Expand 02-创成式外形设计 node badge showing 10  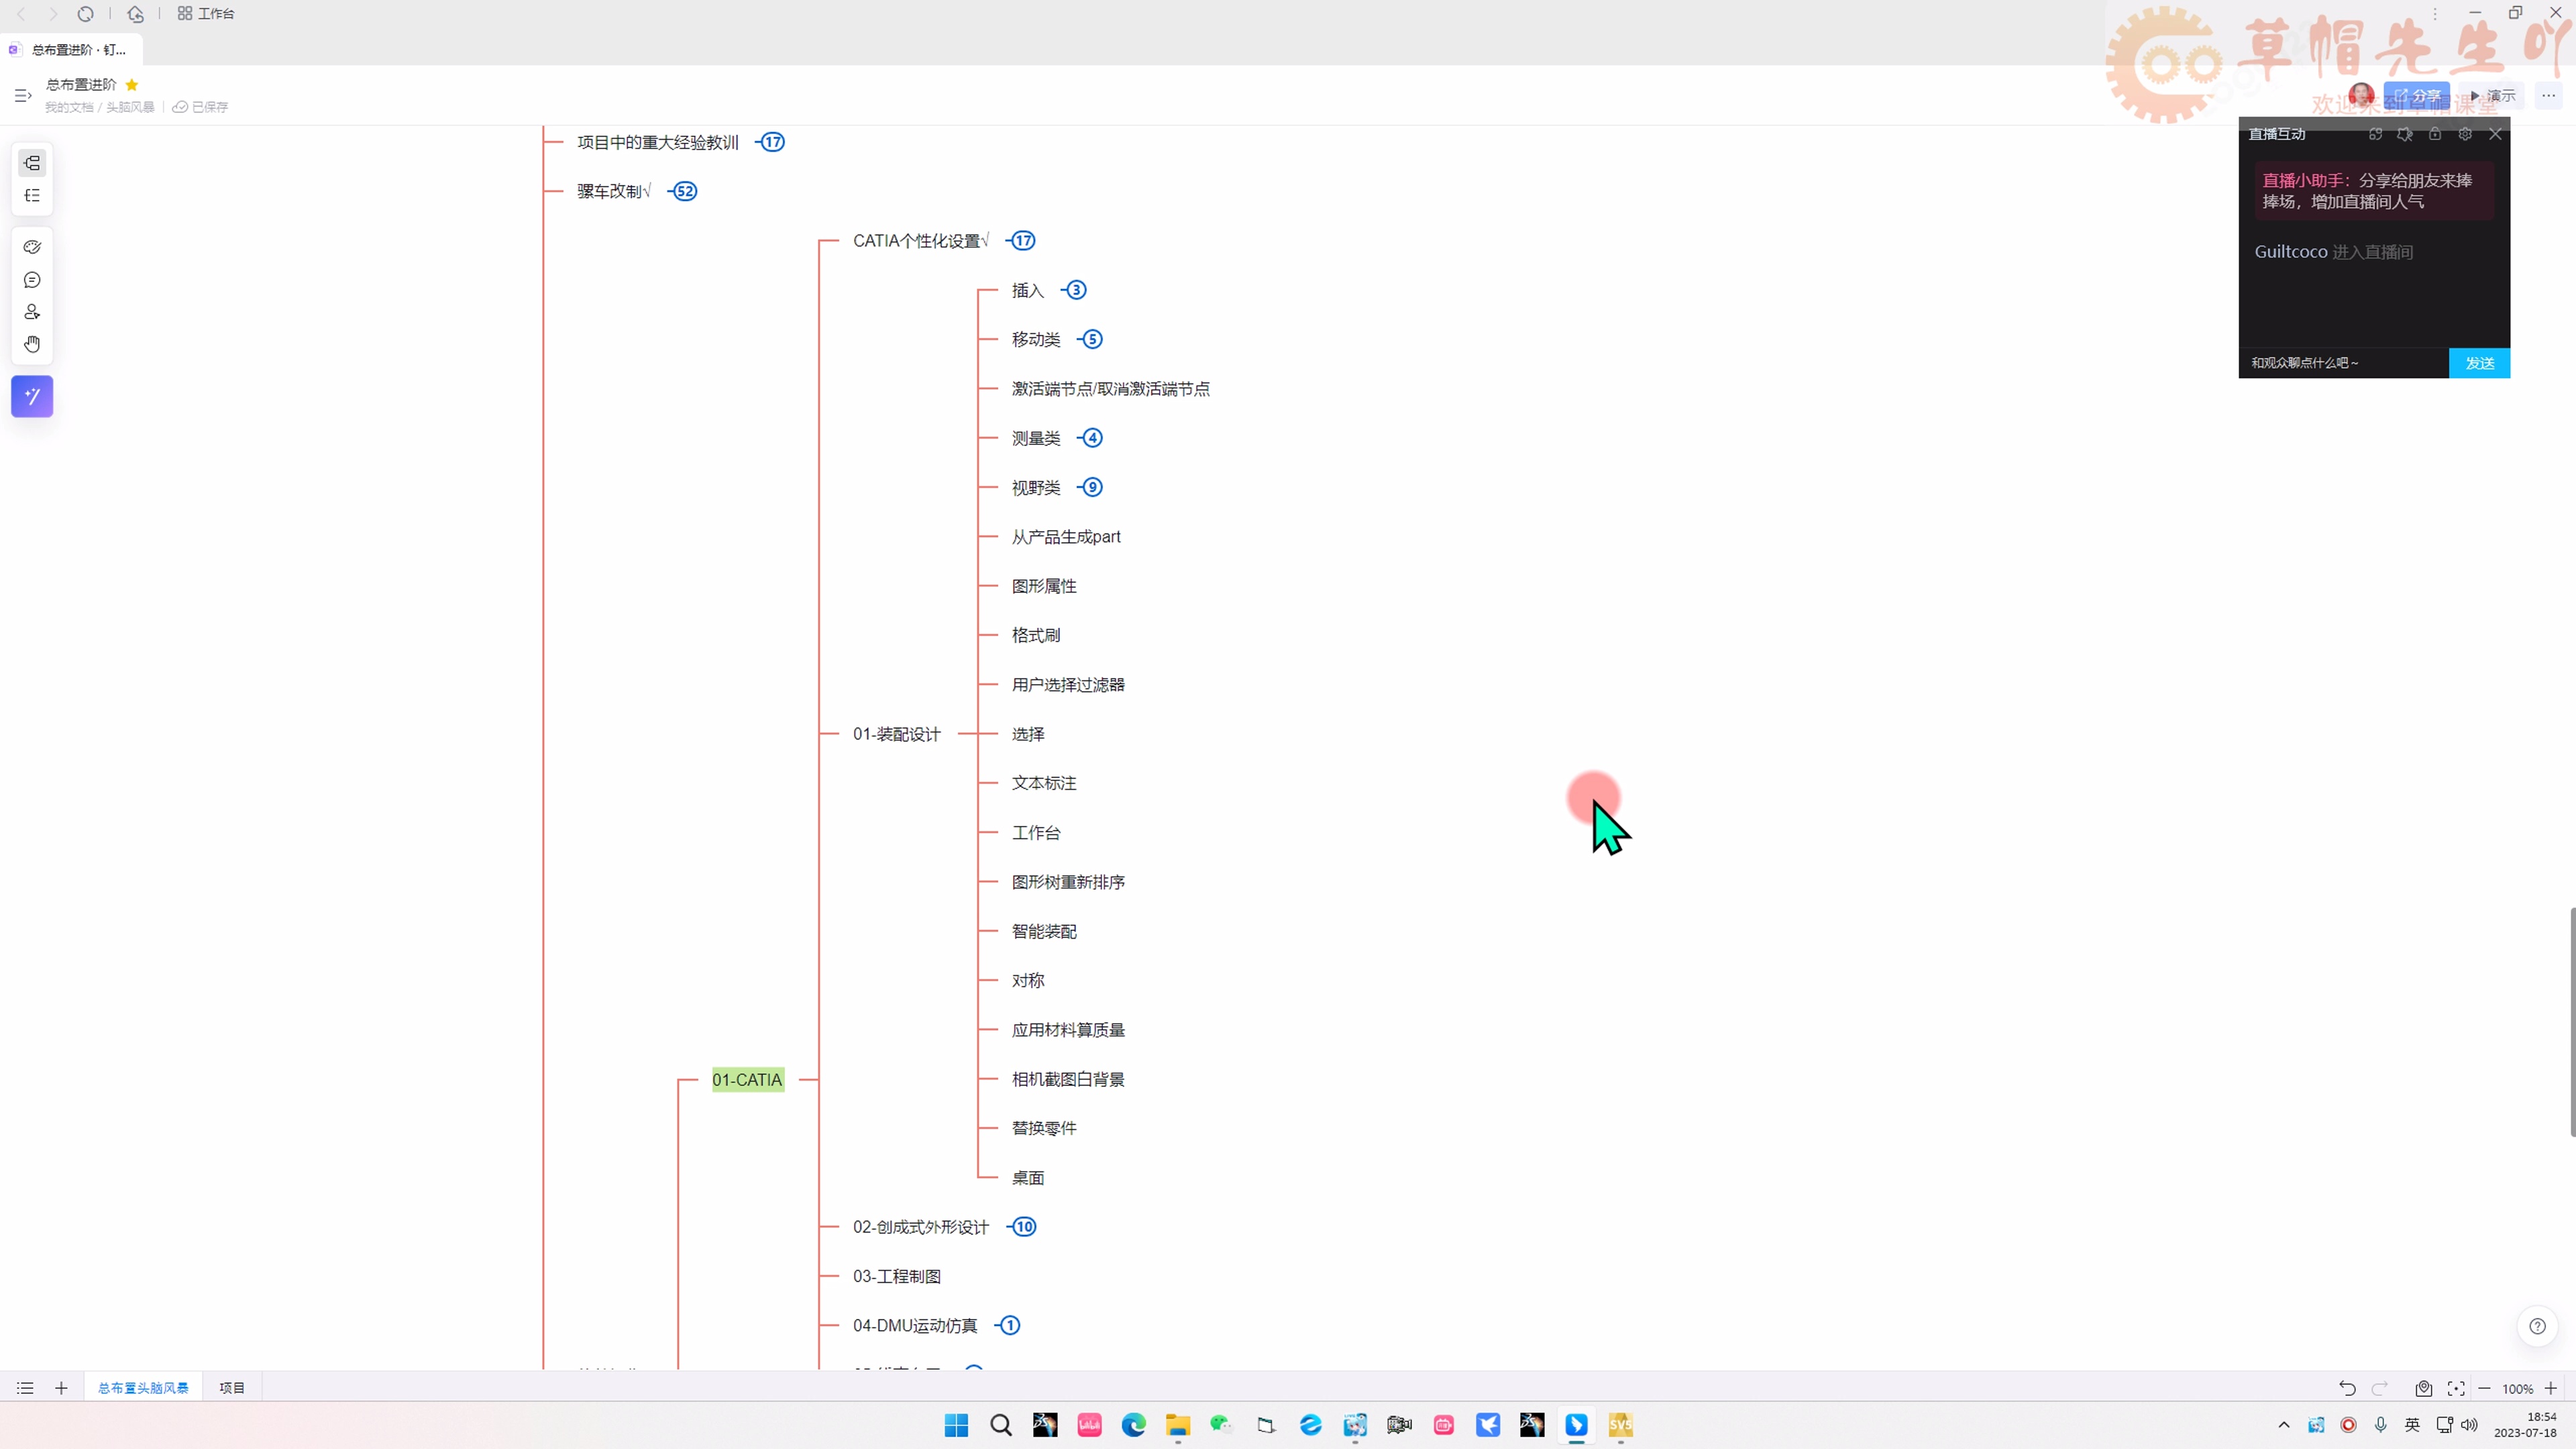click(x=1024, y=1227)
